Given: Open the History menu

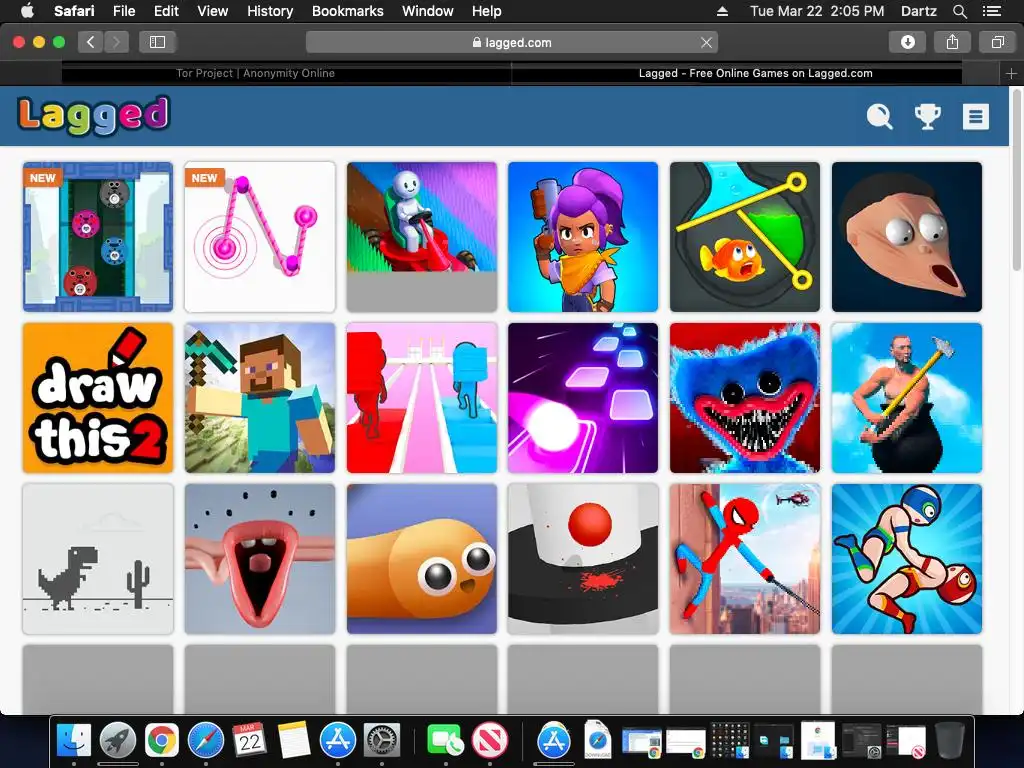Looking at the screenshot, I should tap(270, 11).
